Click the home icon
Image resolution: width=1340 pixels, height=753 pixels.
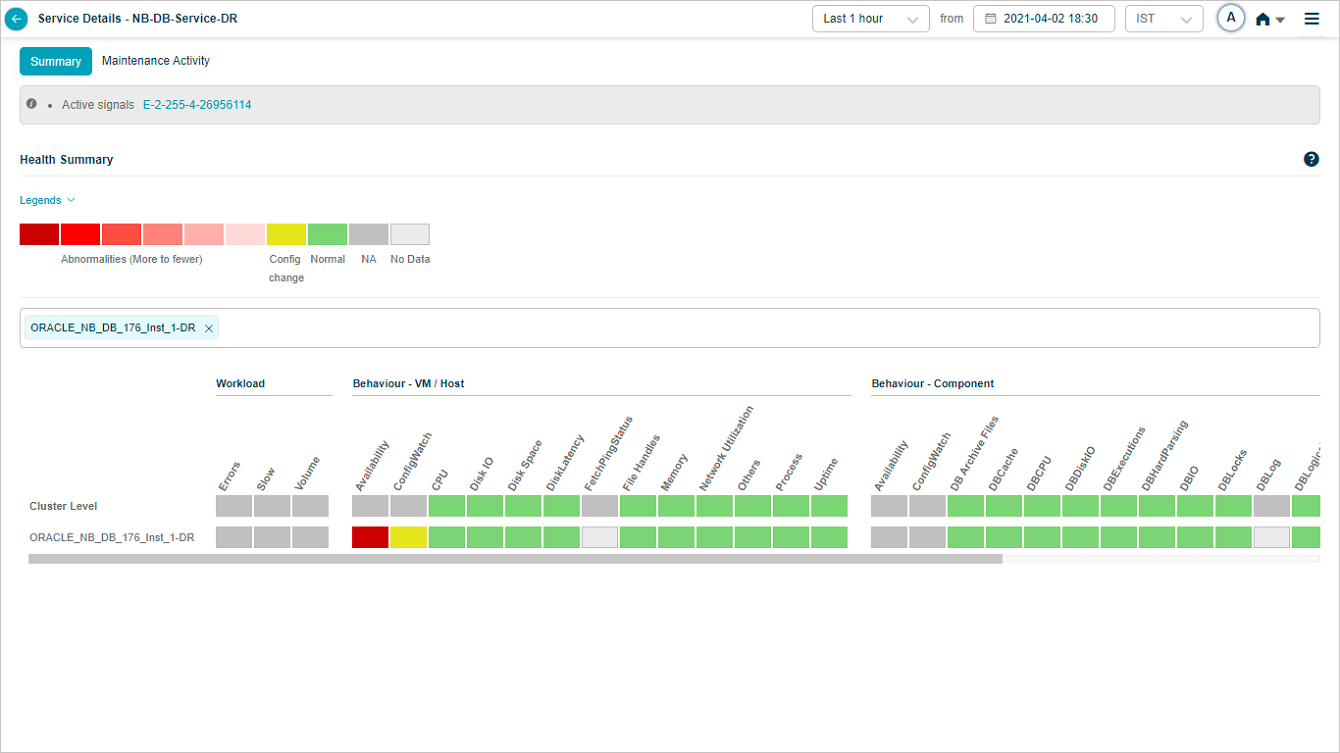[x=1263, y=20]
